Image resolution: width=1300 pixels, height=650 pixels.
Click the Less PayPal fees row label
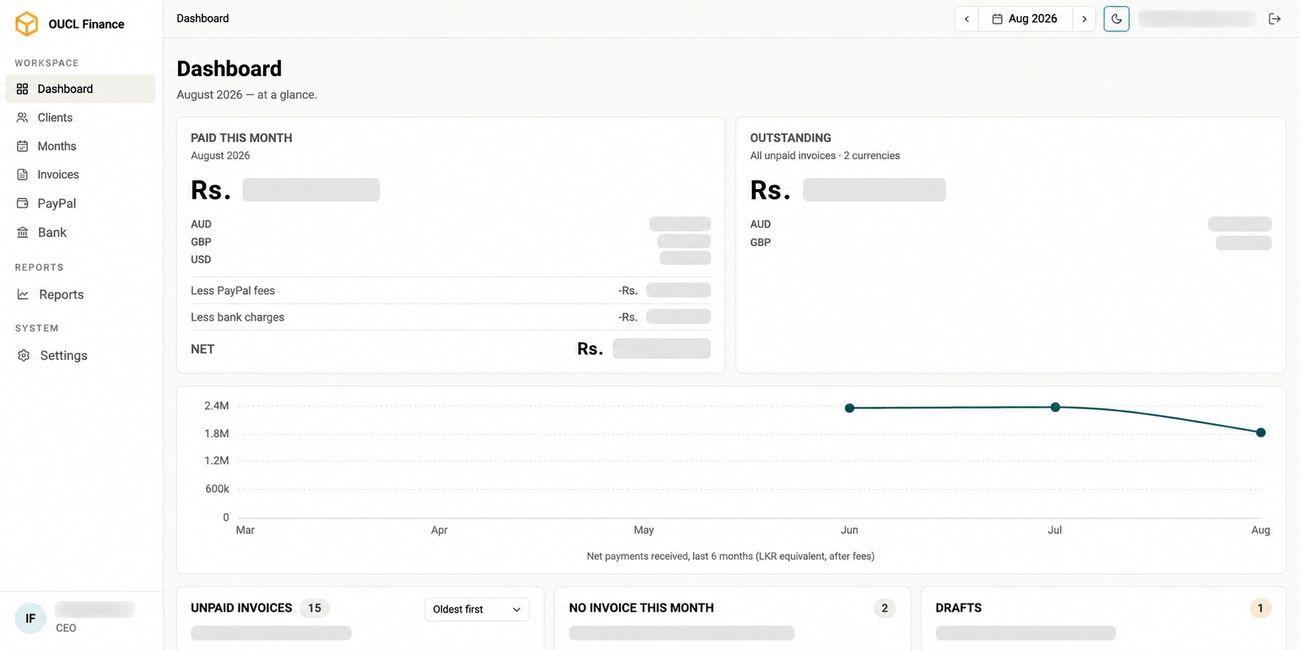(x=233, y=291)
